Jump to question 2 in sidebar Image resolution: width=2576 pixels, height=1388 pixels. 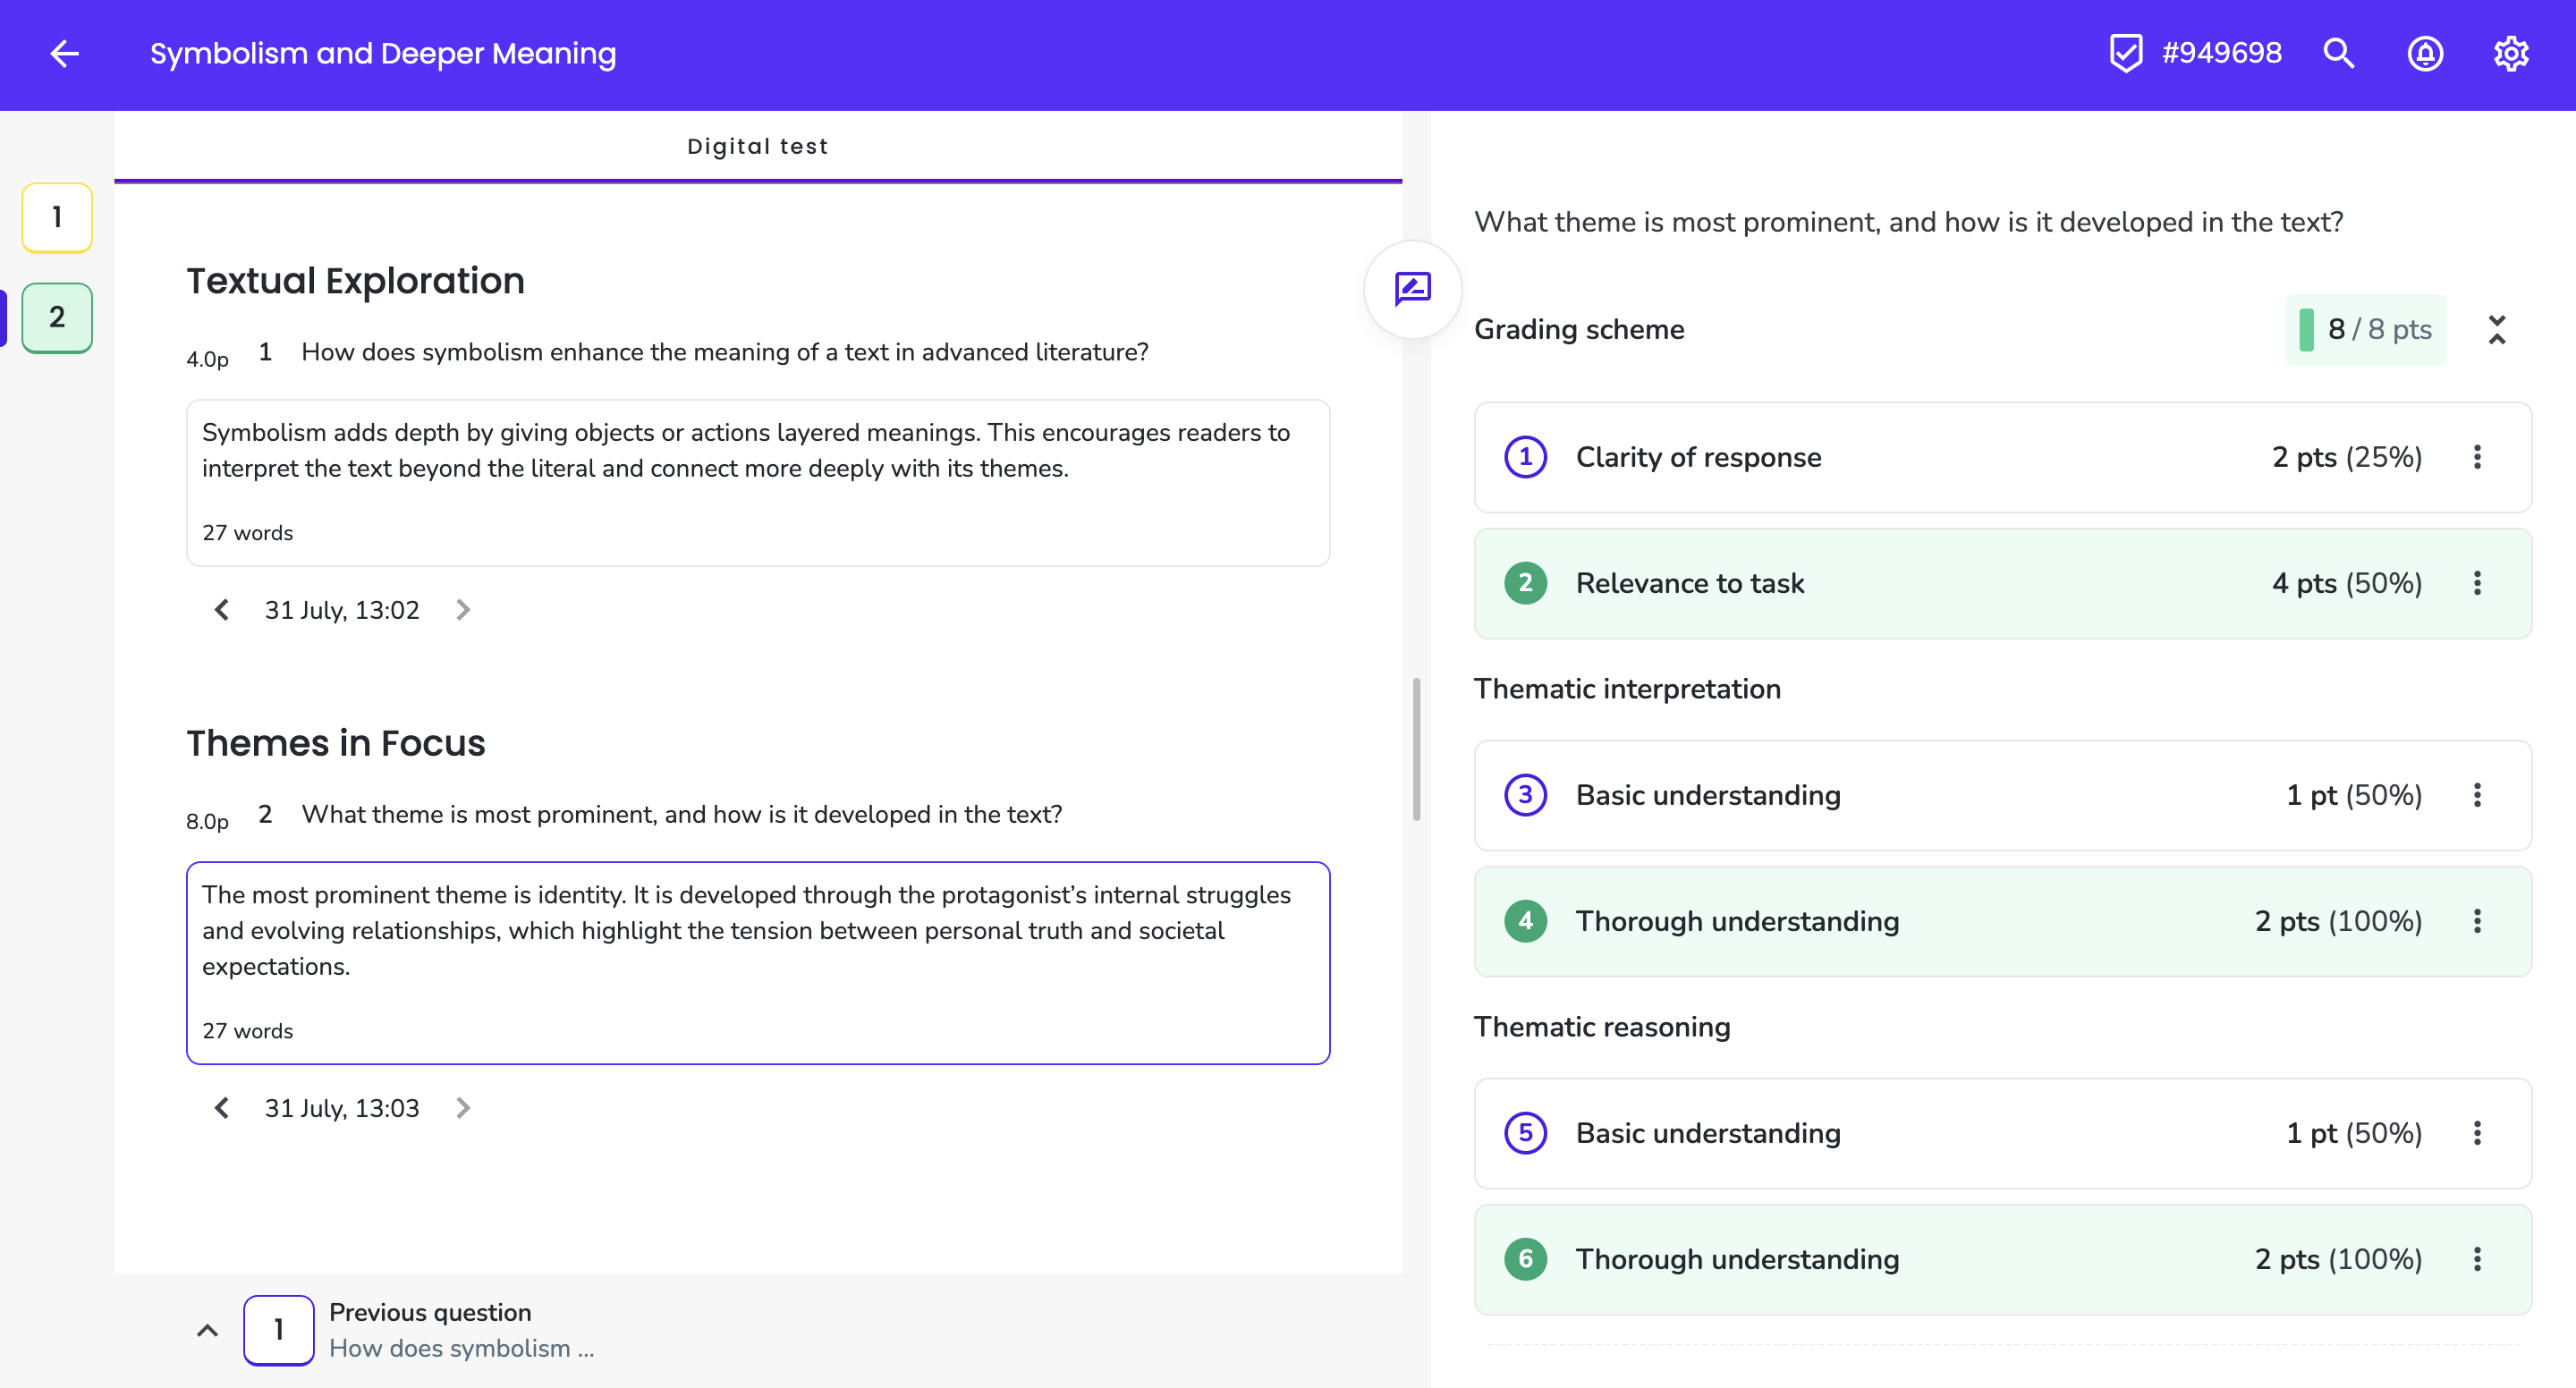point(57,318)
